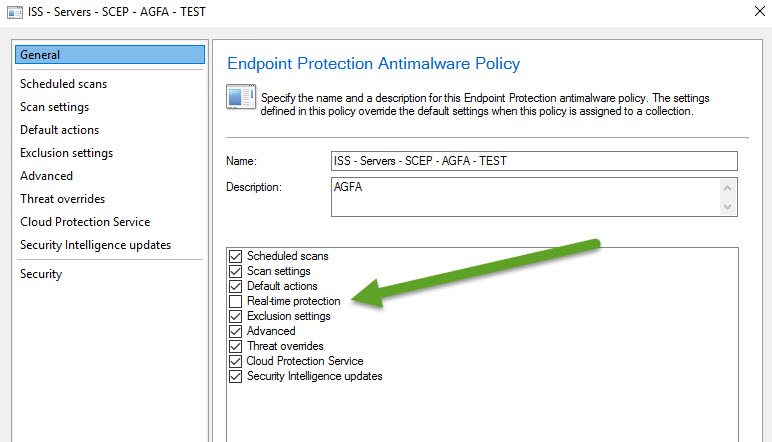772x442 pixels.
Task: Toggle the Advanced checkbox in list
Action: [236, 331]
